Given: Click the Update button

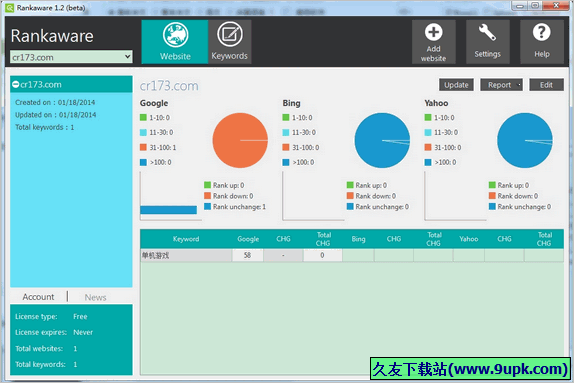Looking at the screenshot, I should coord(456,85).
